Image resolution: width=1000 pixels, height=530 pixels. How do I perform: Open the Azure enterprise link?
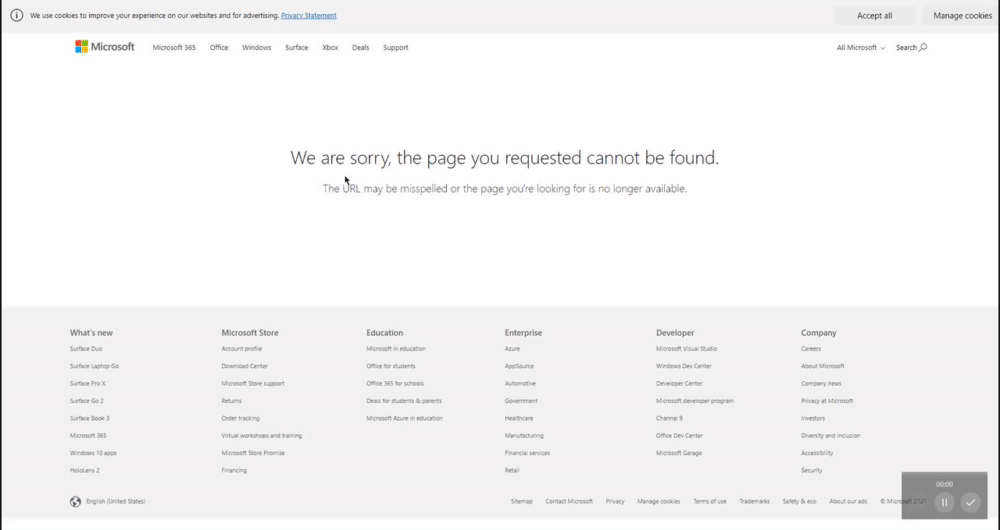[x=512, y=349]
